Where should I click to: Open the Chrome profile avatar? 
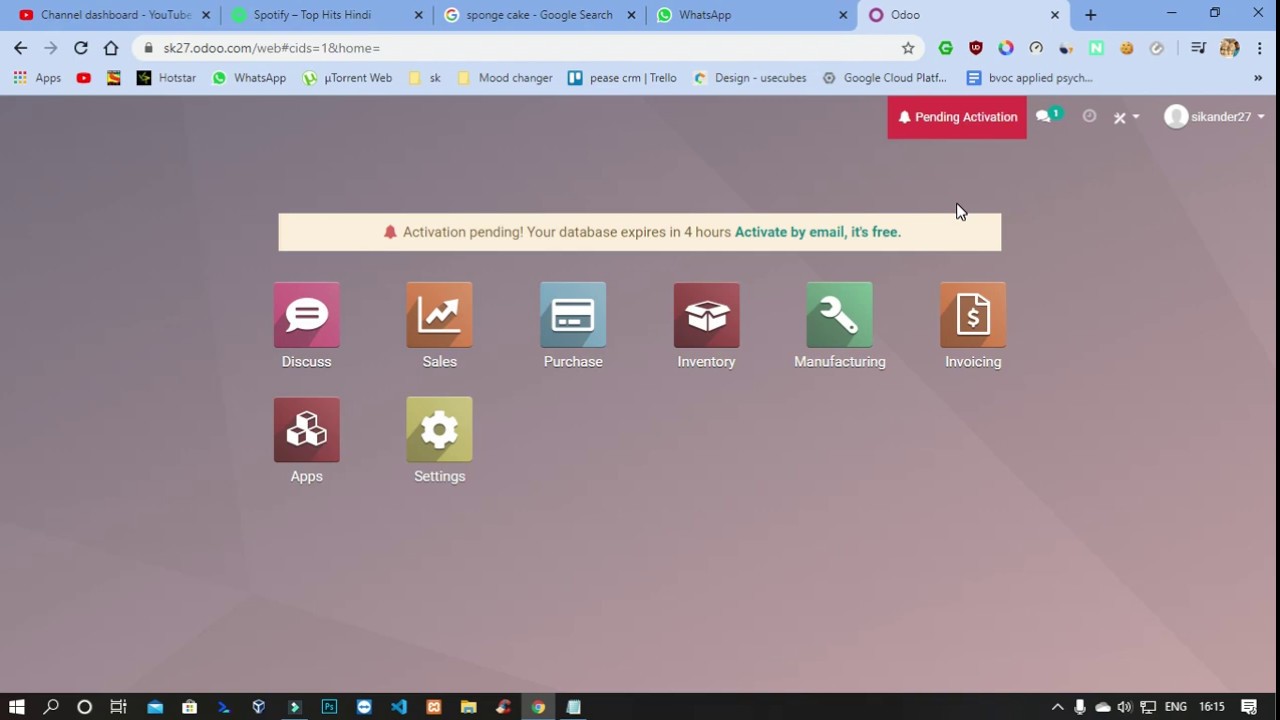tap(1230, 48)
